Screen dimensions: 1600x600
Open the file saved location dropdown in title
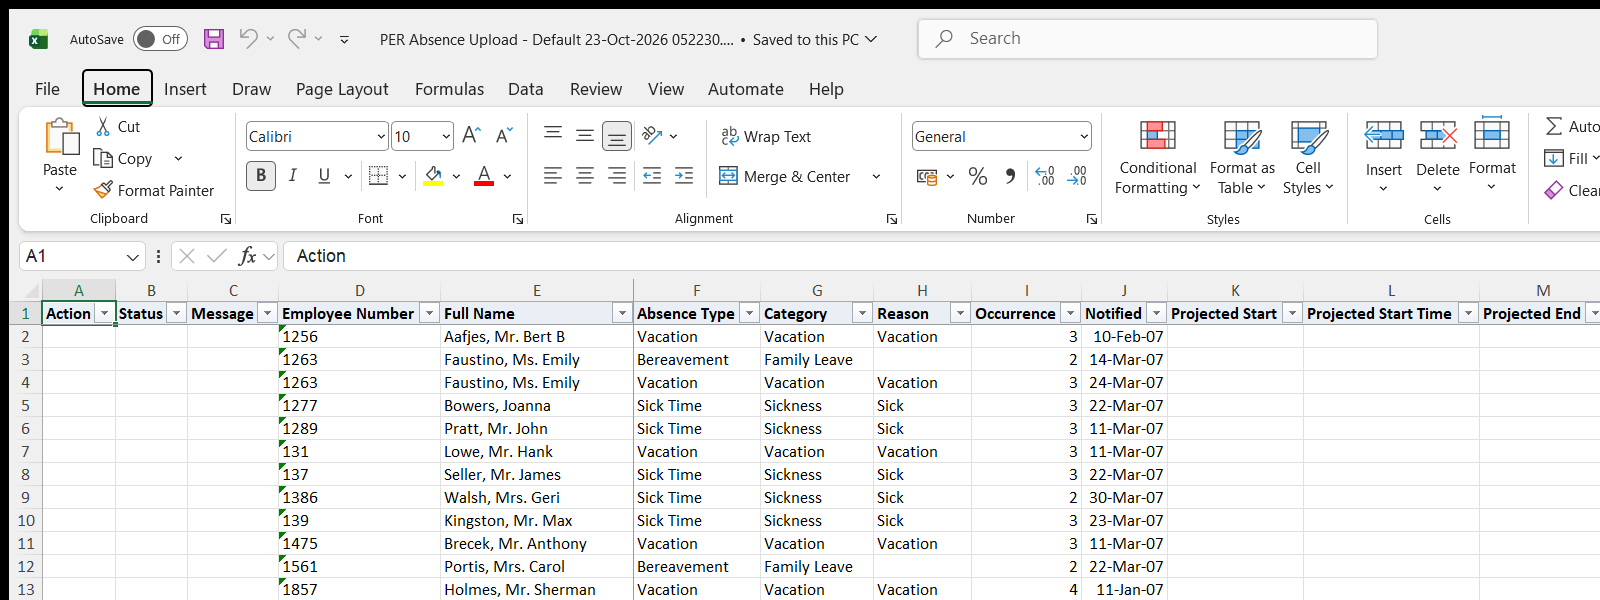(871, 39)
